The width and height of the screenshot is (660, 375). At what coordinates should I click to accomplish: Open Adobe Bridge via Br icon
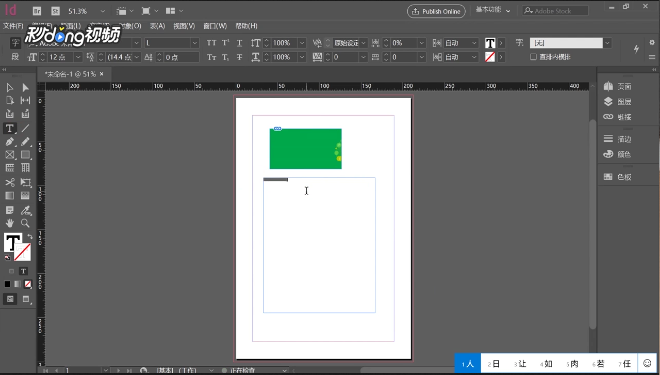click(x=37, y=11)
